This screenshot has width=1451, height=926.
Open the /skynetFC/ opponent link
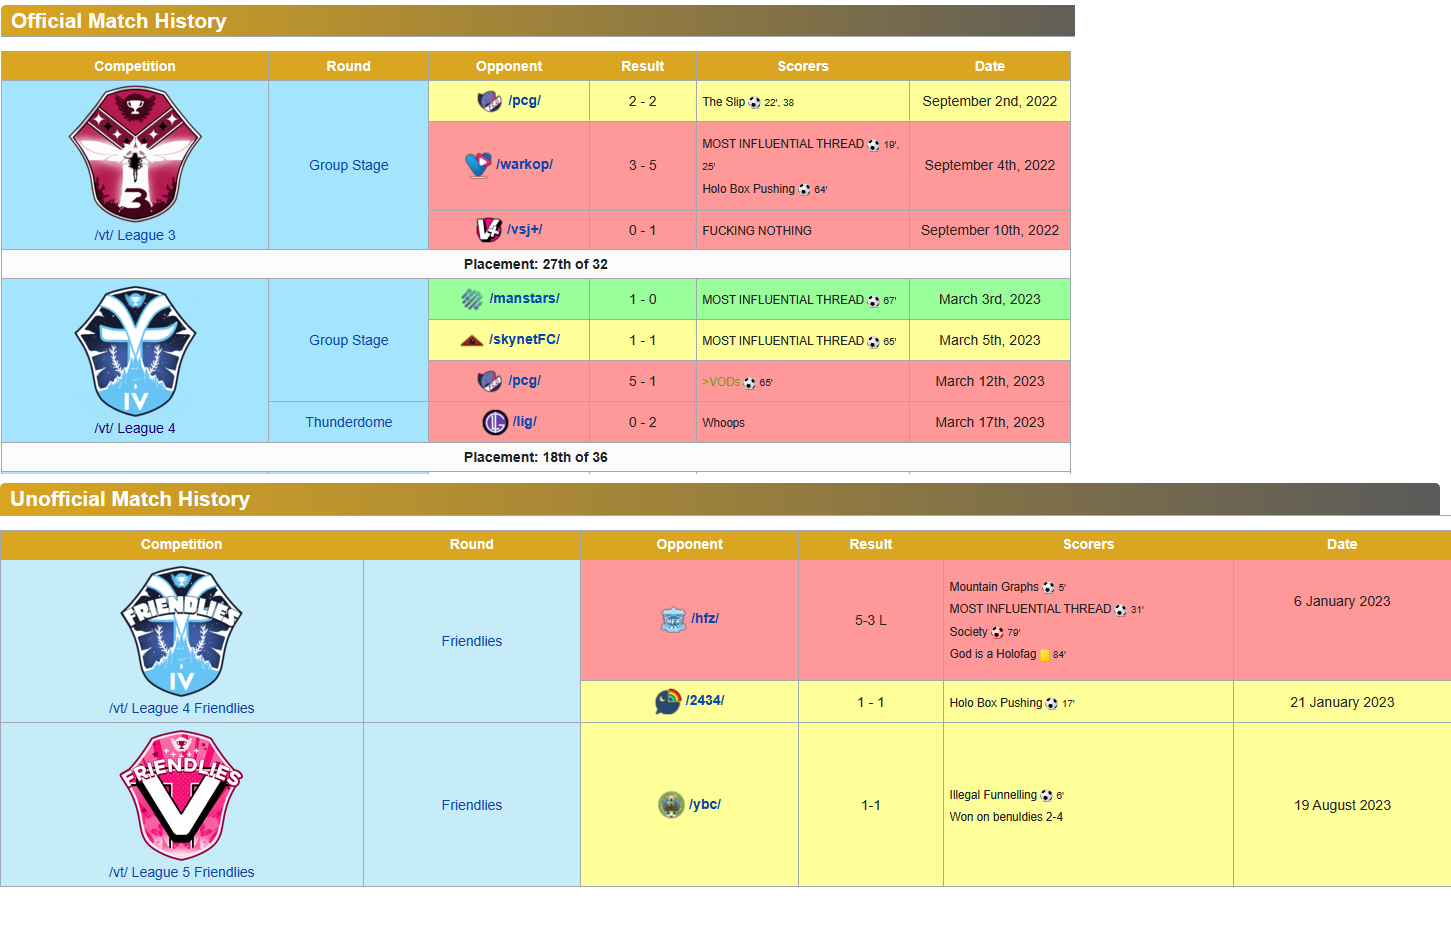[524, 339]
